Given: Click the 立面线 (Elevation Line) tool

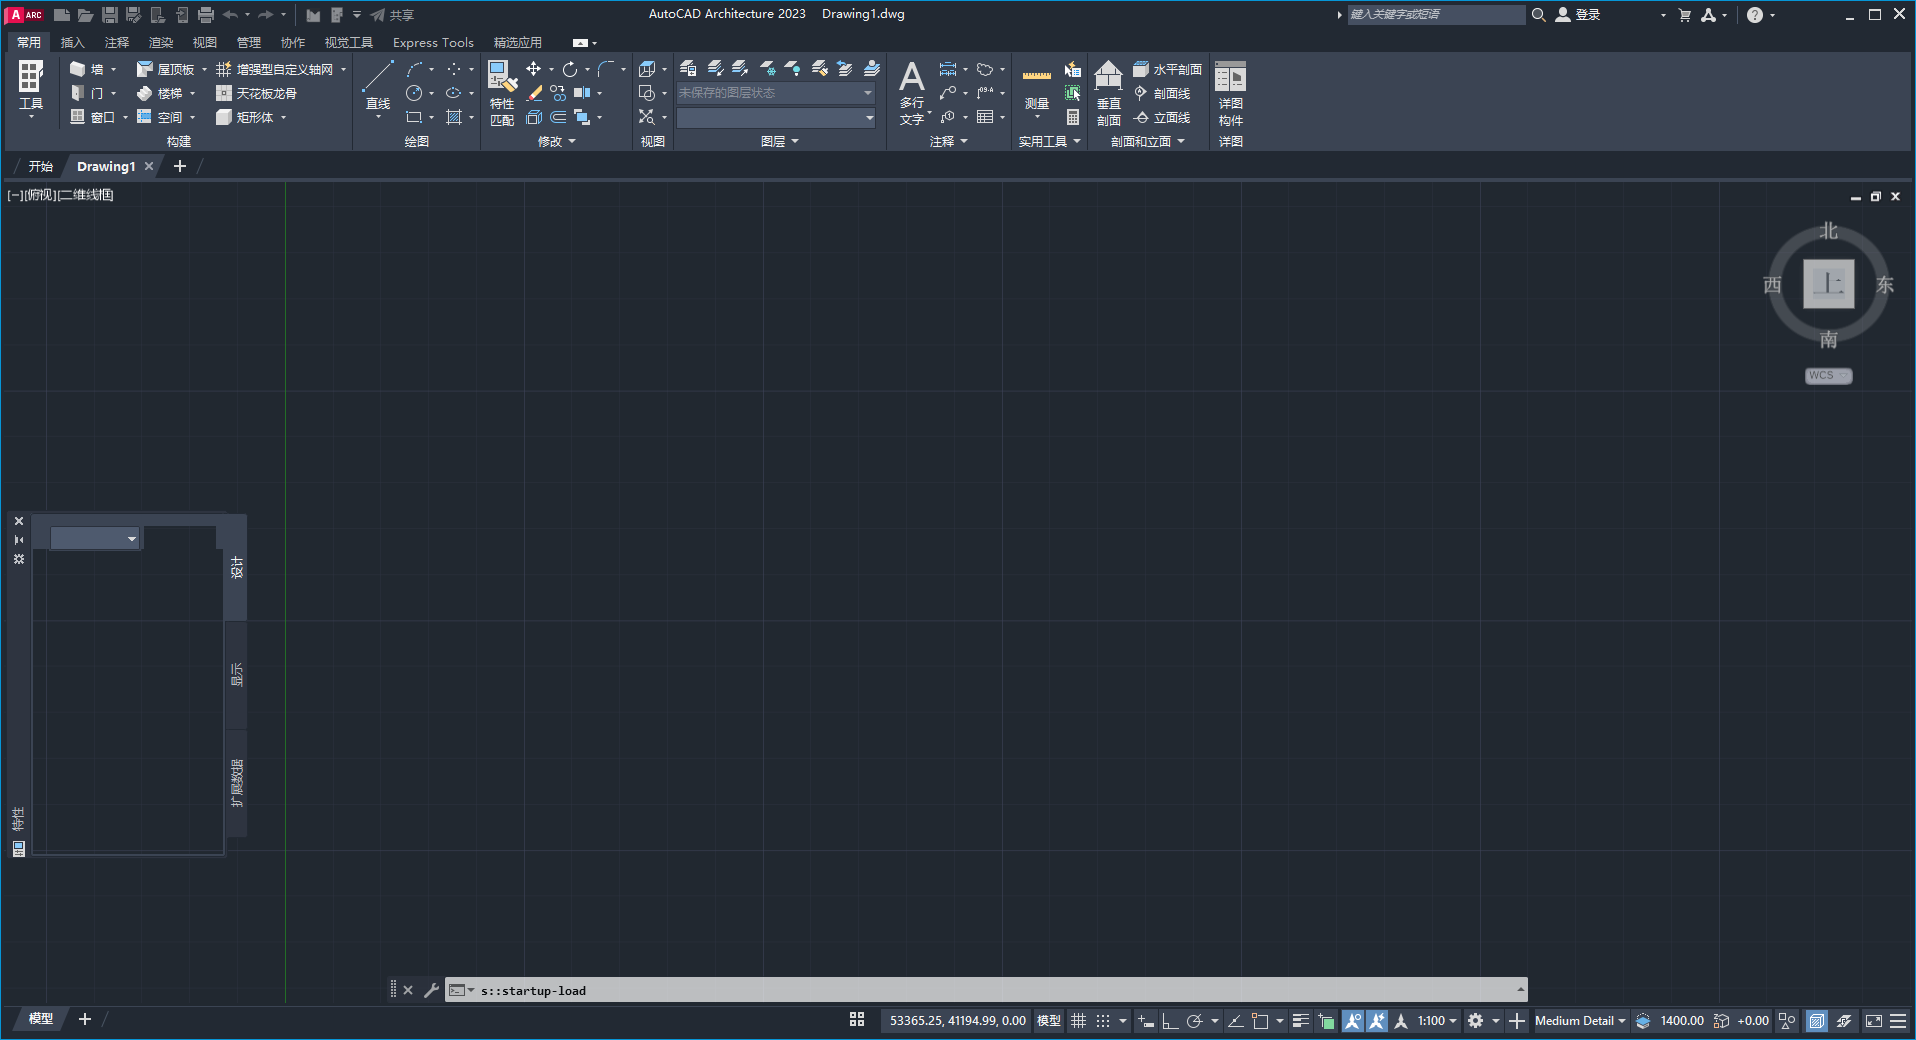Looking at the screenshot, I should pos(1162,117).
